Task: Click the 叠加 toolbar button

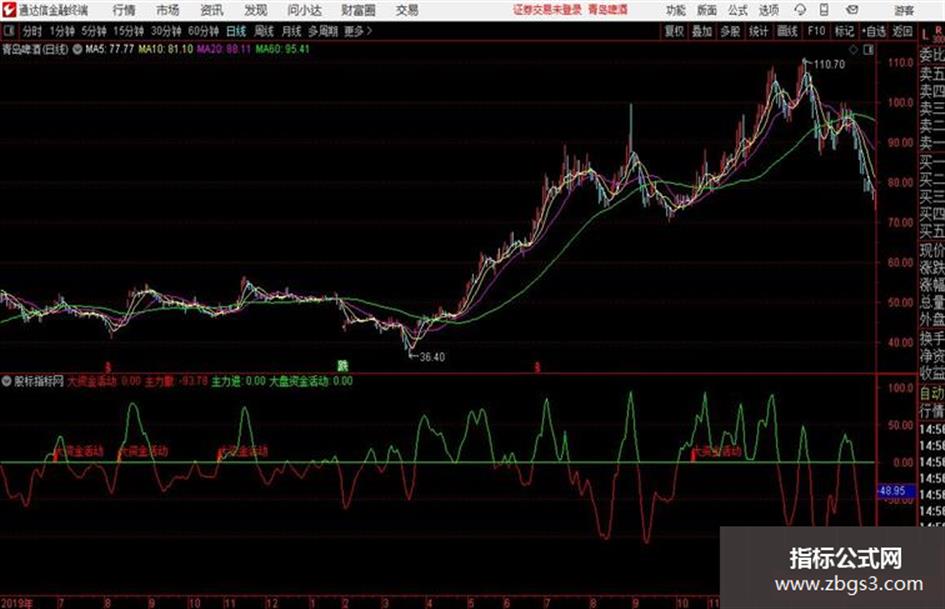Action: (702, 31)
